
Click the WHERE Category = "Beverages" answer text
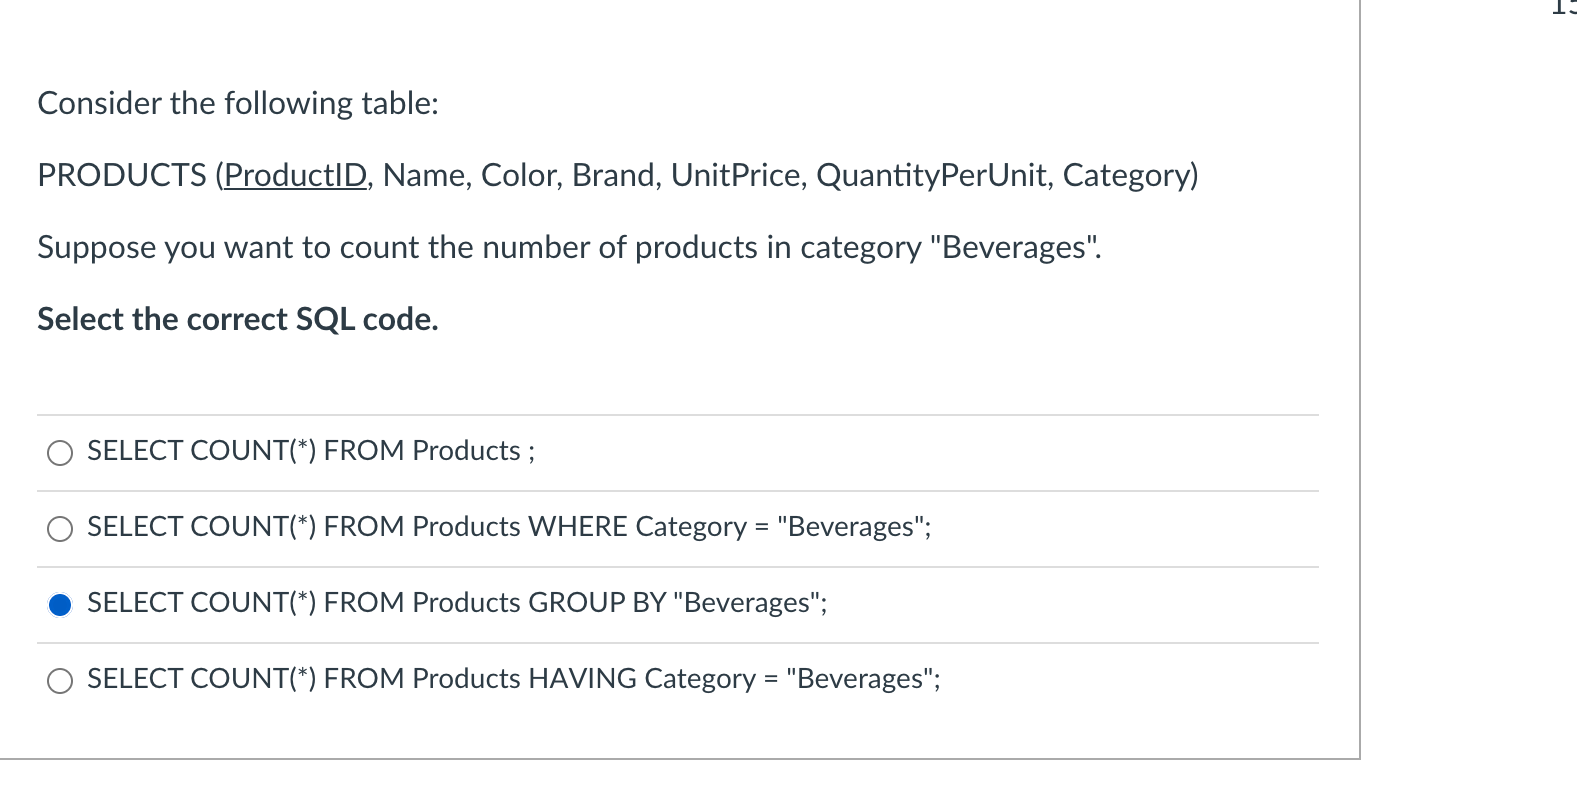[508, 528]
